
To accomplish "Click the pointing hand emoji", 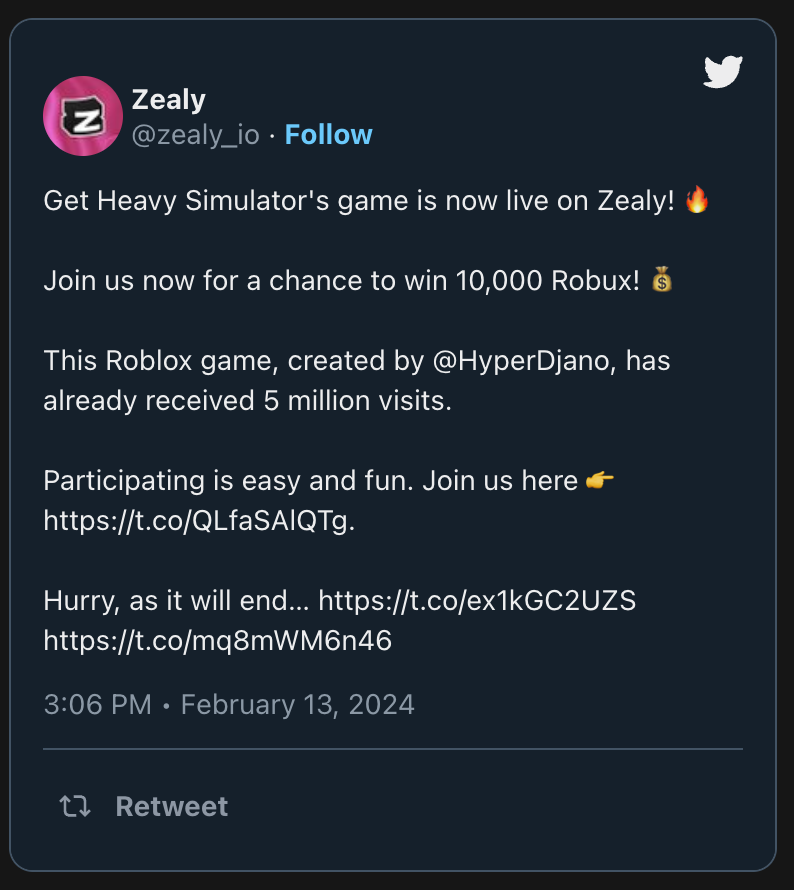I will point(600,481).
